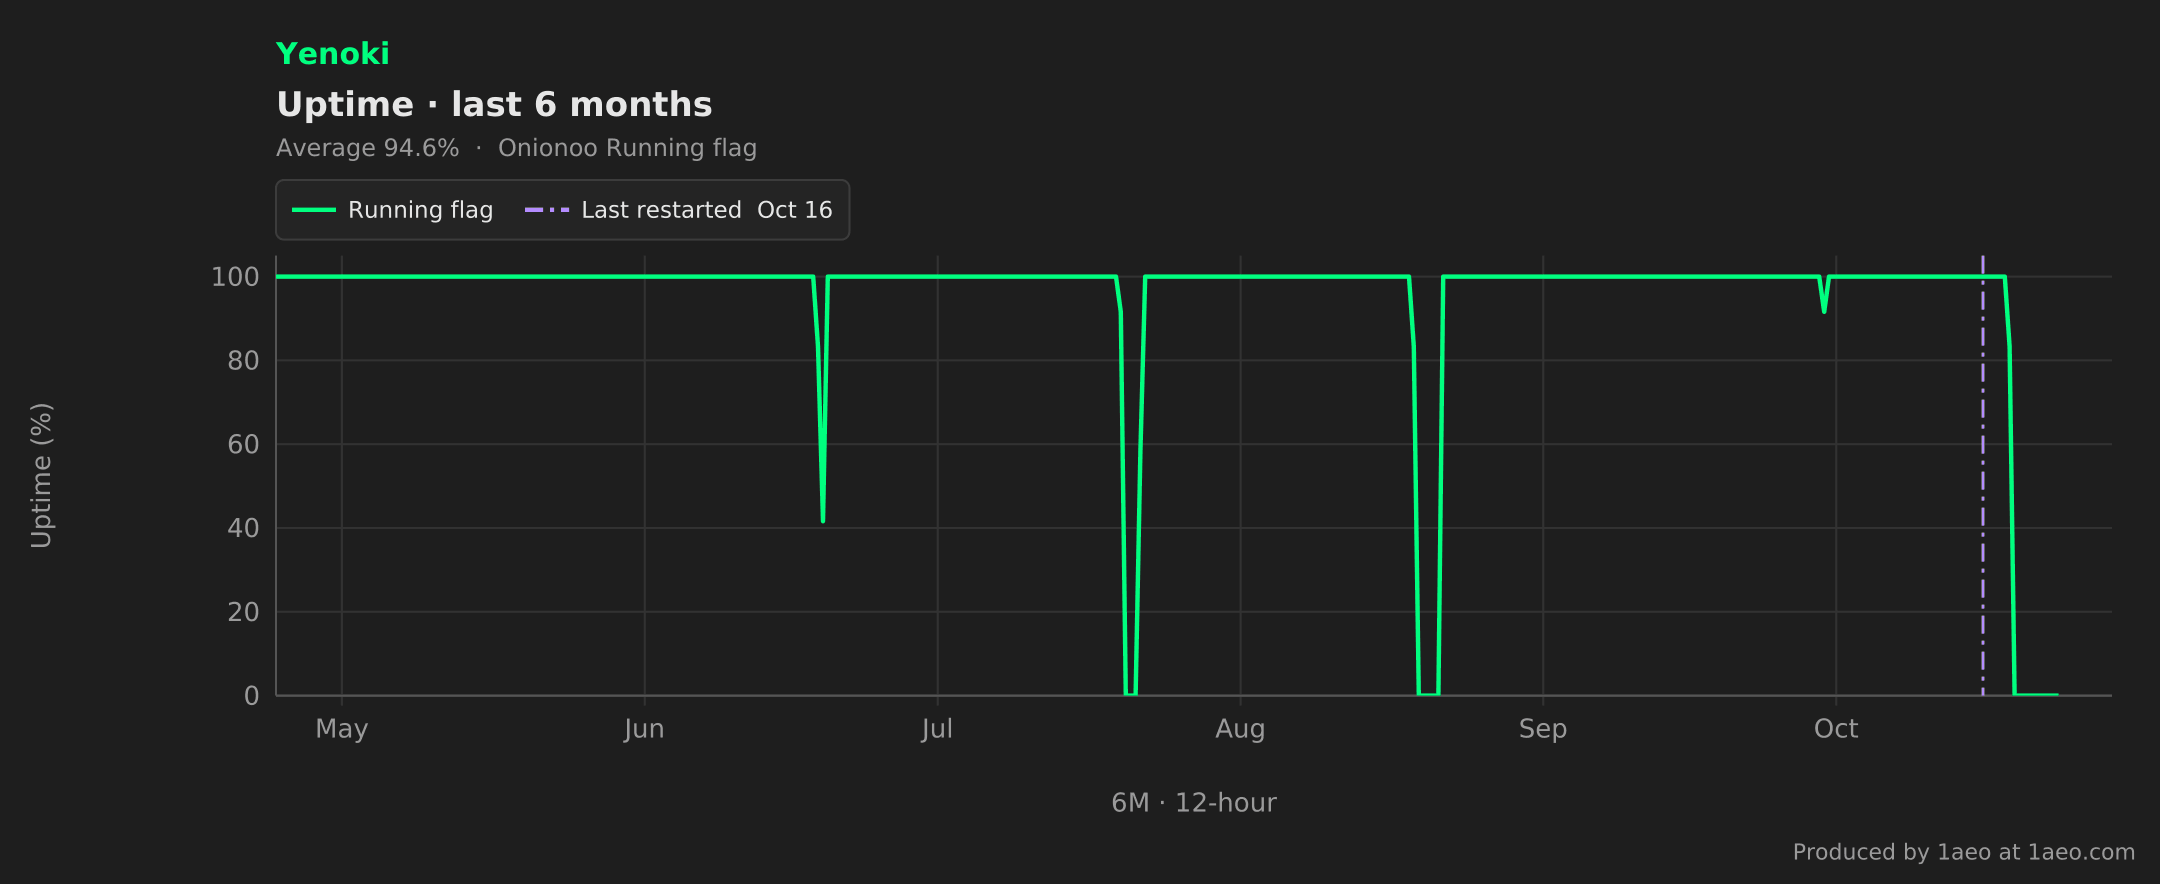This screenshot has width=2160, height=884.
Task: Click the 60 y-axis tick label
Action: [x=243, y=445]
